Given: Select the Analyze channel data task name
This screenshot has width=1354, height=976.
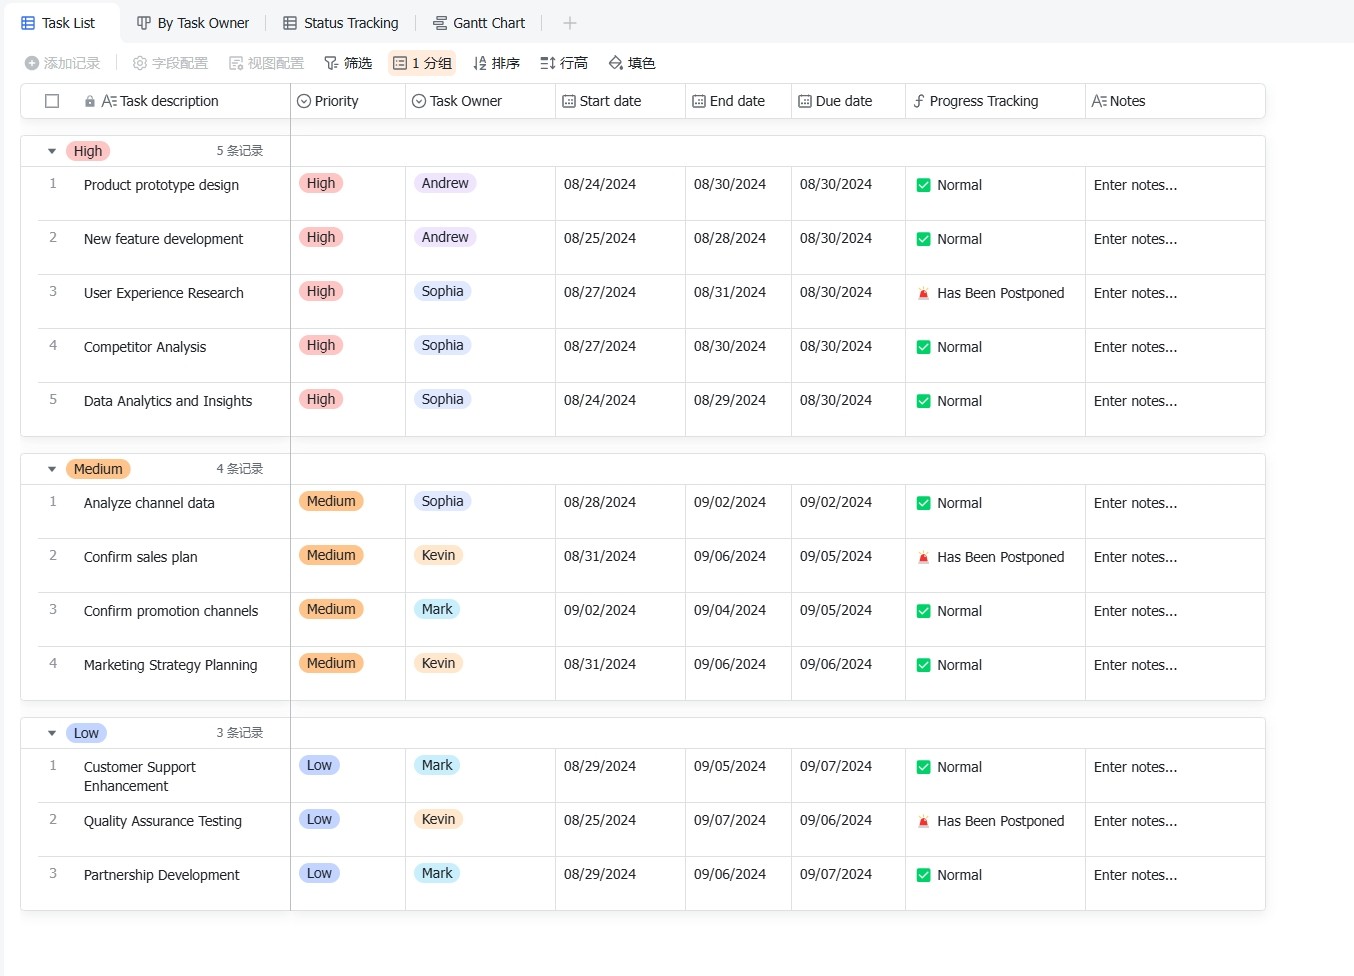Looking at the screenshot, I should pos(149,503).
